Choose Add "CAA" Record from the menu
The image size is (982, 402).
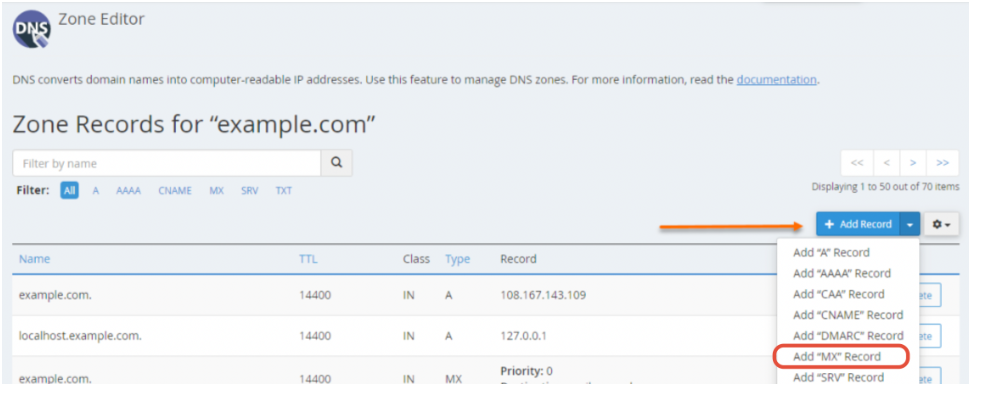click(x=838, y=294)
